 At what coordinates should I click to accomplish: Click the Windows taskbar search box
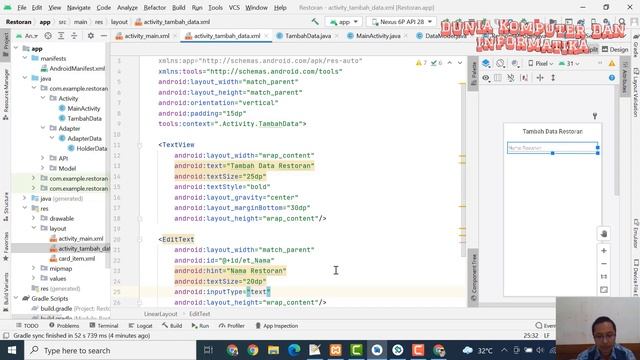coord(110,350)
